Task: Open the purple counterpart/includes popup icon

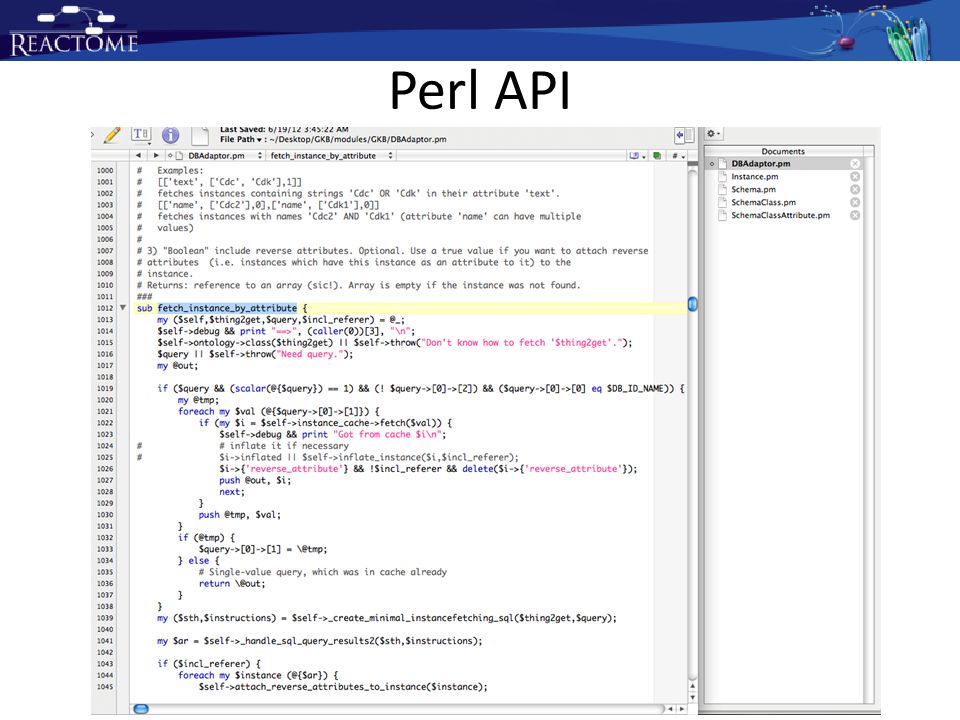Action: point(637,156)
